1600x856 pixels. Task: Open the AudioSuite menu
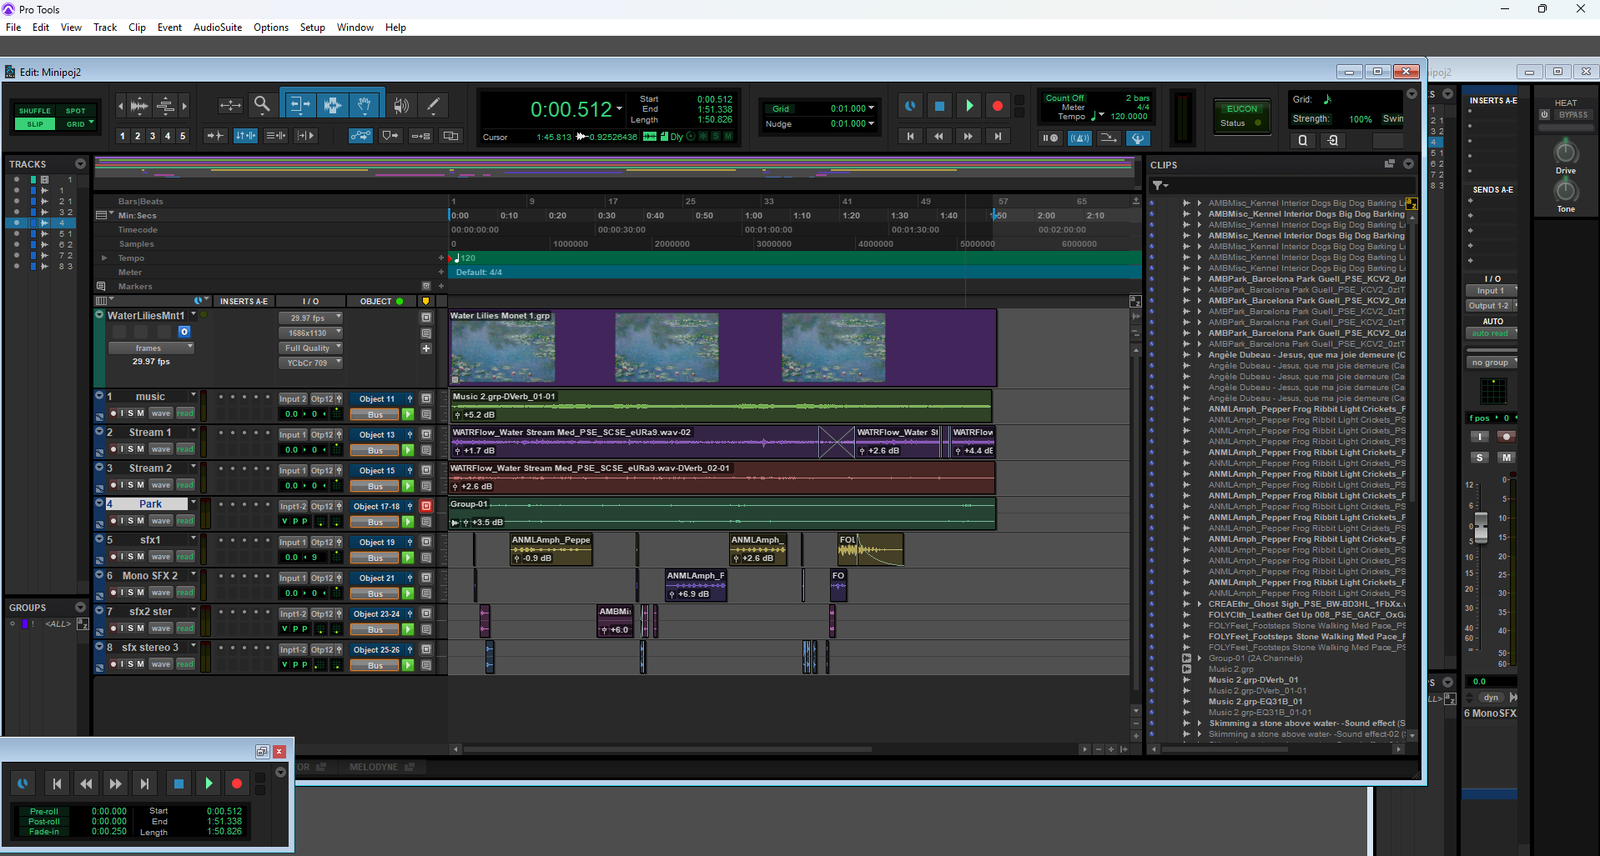pyautogui.click(x=217, y=27)
